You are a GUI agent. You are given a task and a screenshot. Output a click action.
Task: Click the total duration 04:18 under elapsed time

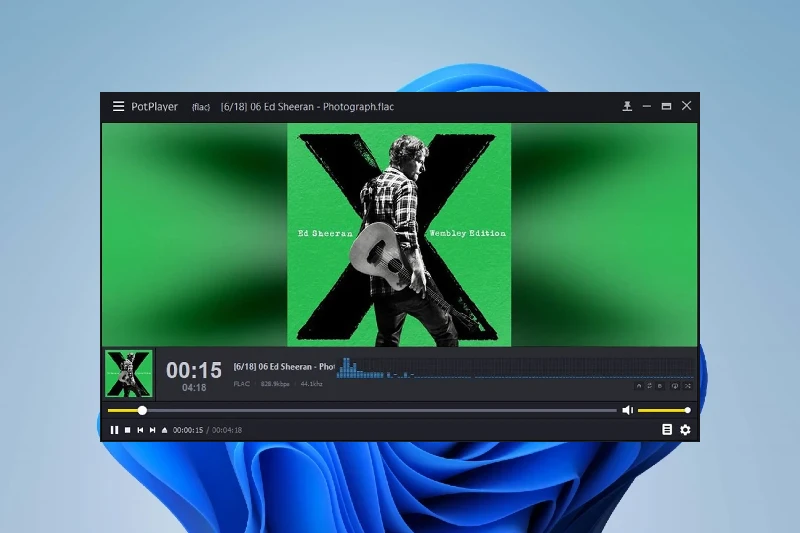tap(194, 388)
